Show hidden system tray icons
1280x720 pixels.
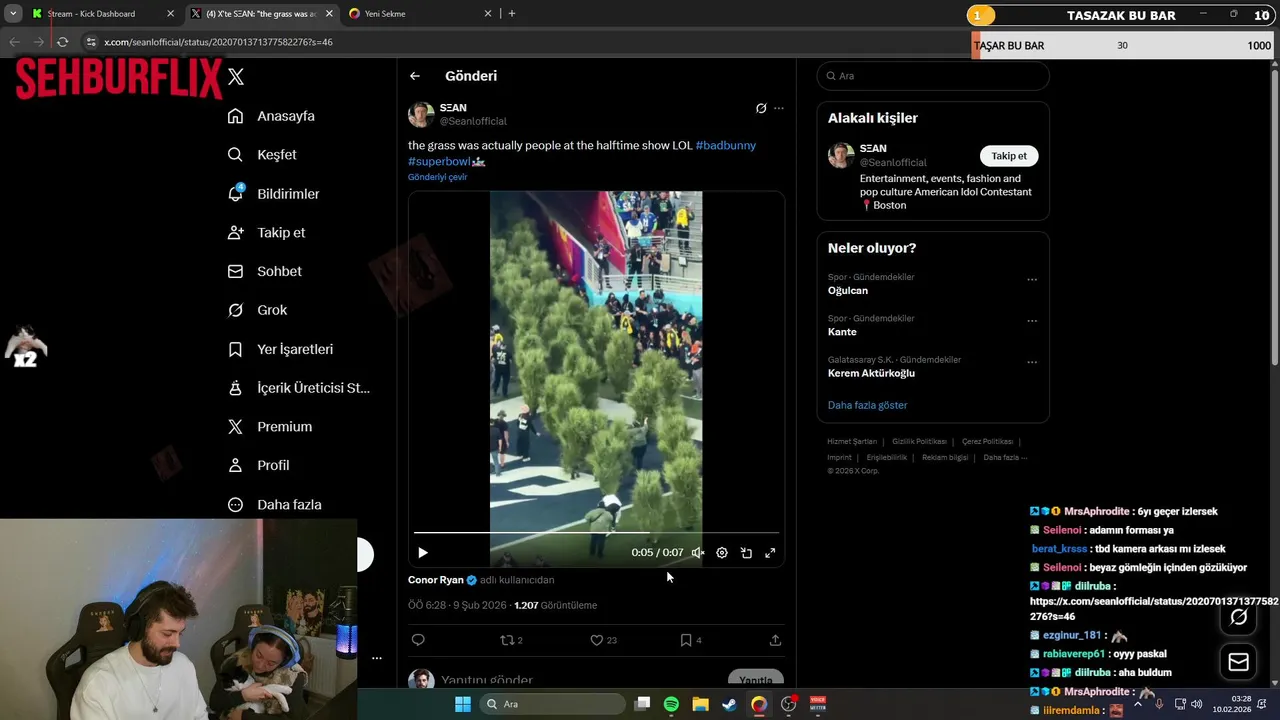pos(1138,704)
